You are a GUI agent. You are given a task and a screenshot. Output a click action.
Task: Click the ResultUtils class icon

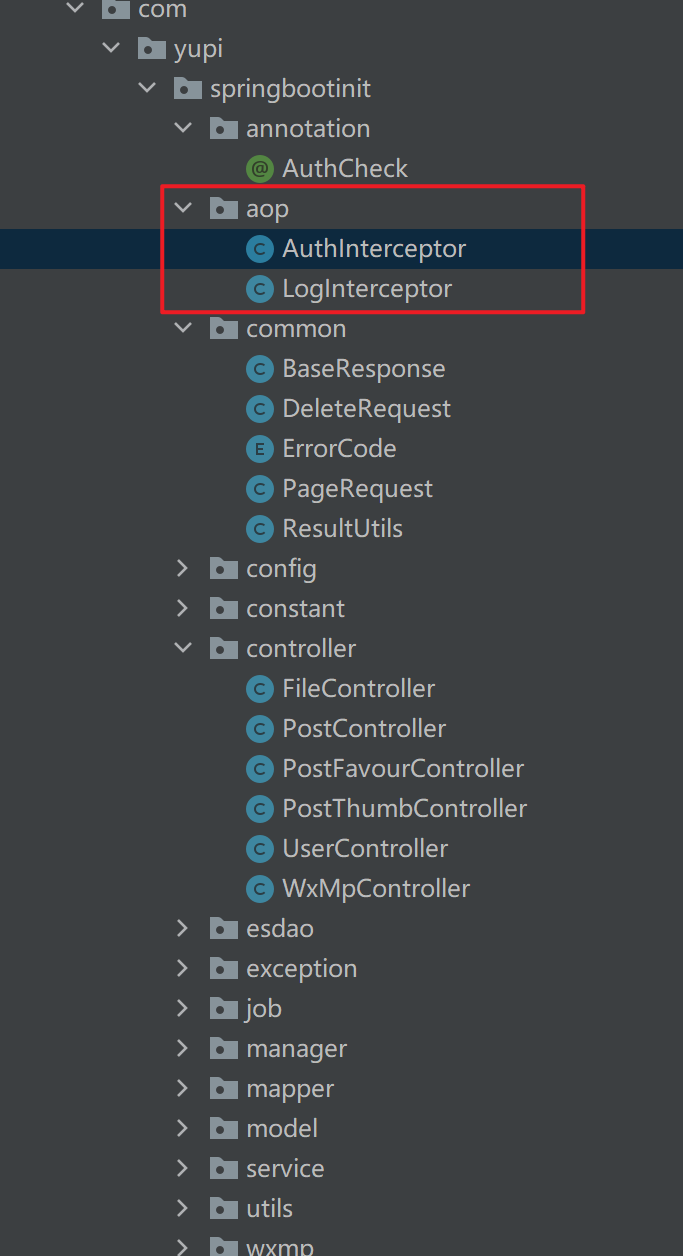(x=259, y=529)
